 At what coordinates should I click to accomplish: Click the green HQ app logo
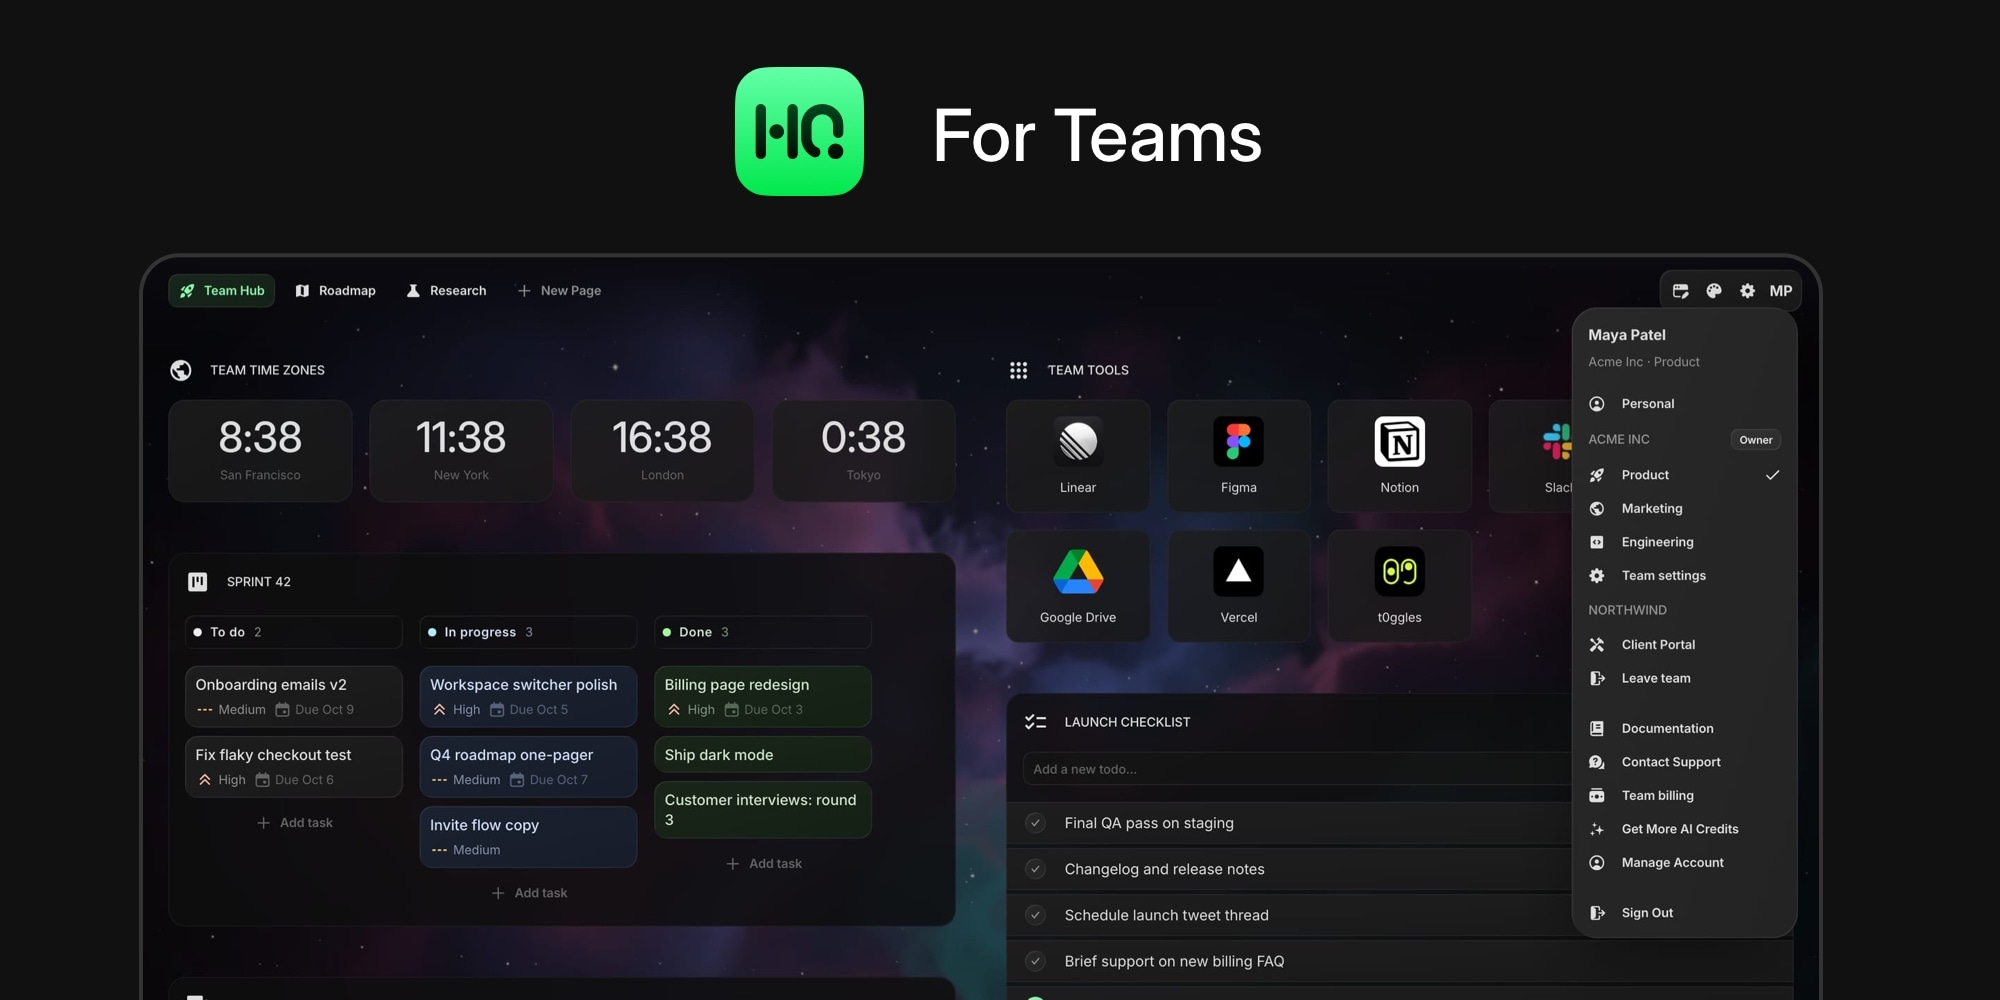click(799, 131)
